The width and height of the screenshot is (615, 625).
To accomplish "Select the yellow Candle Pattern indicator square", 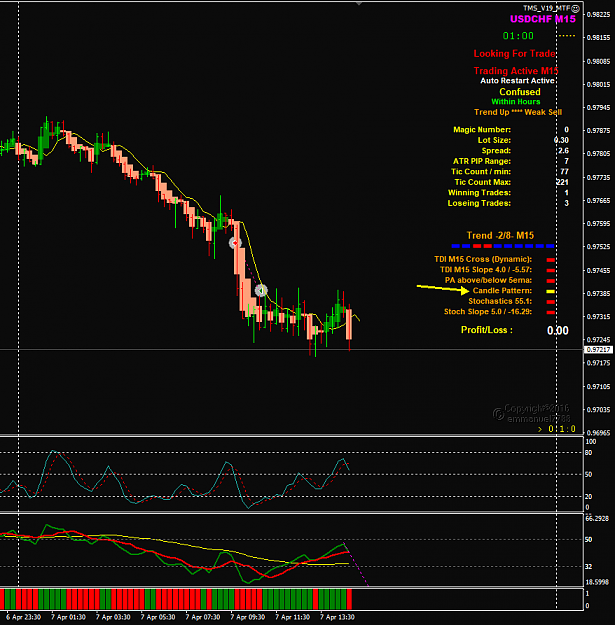I will point(550,291).
